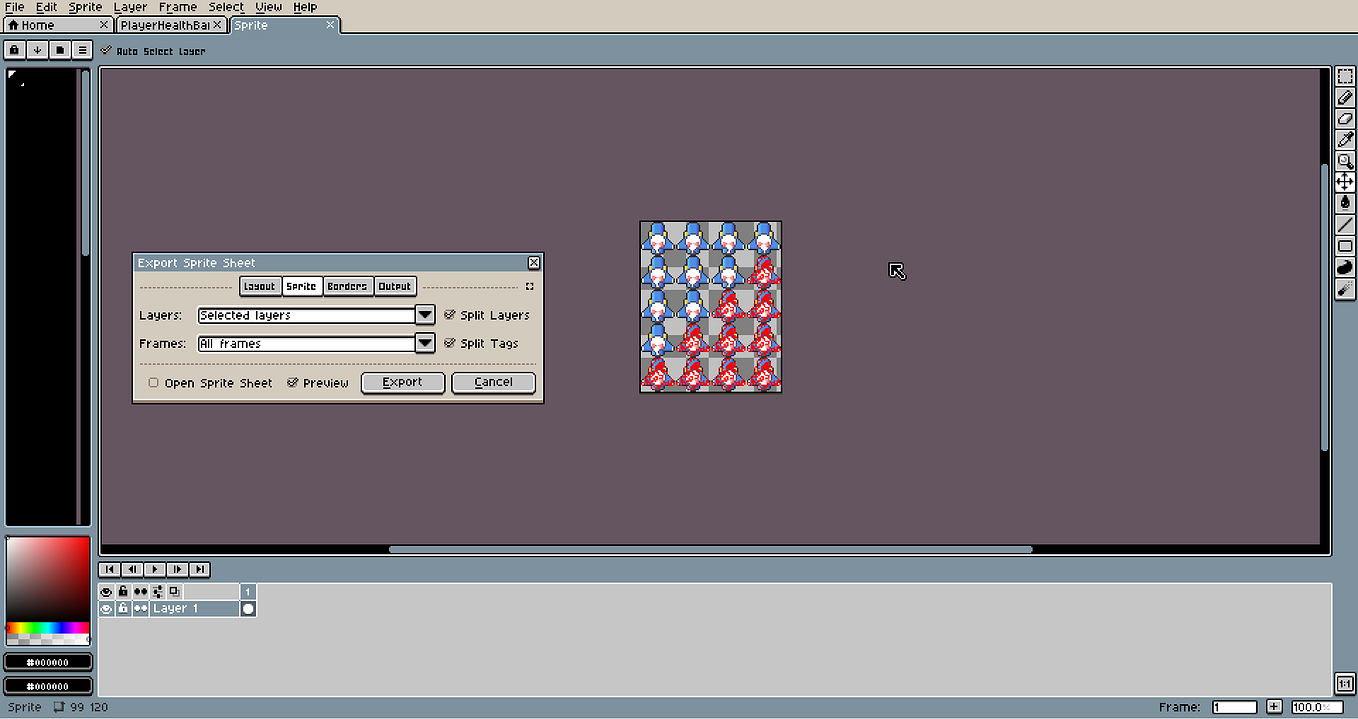1358x719 pixels.
Task: Select the Pencil tool
Action: (x=1345, y=97)
